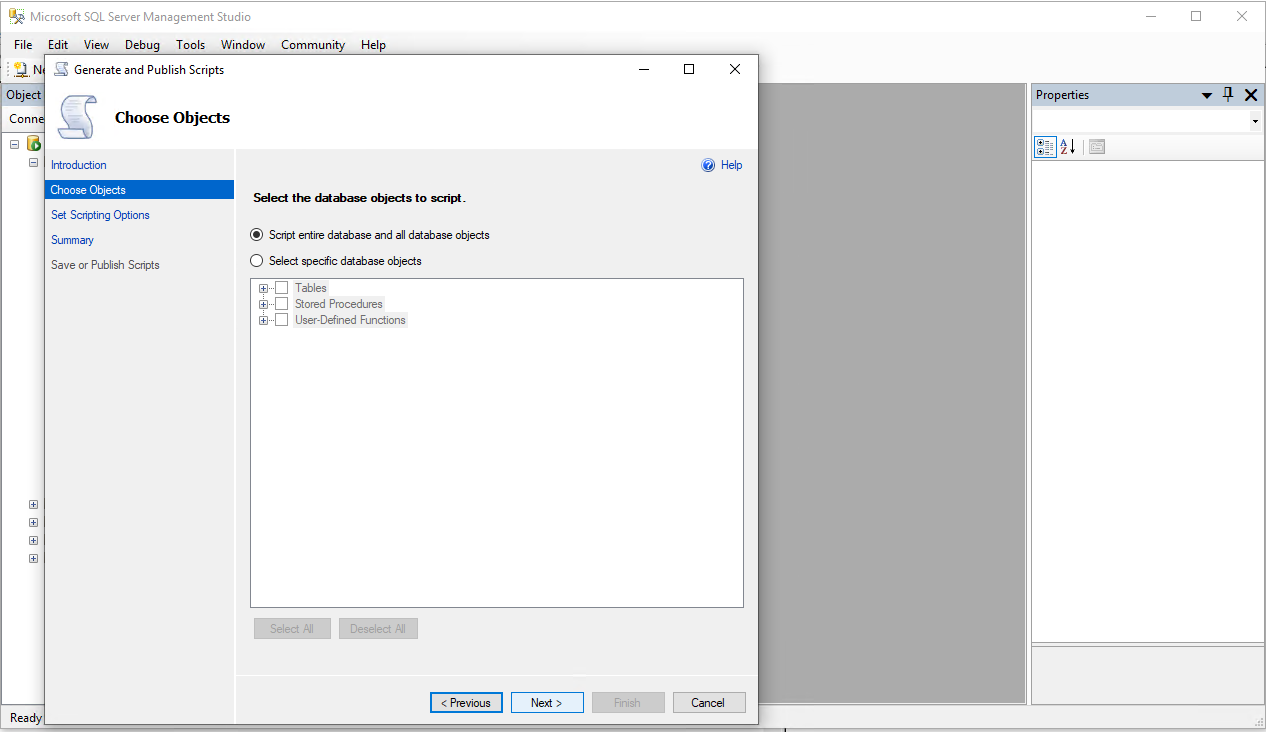The image size is (1266, 732).
Task: Expand the Stored Procedures tree node
Action: point(264,304)
